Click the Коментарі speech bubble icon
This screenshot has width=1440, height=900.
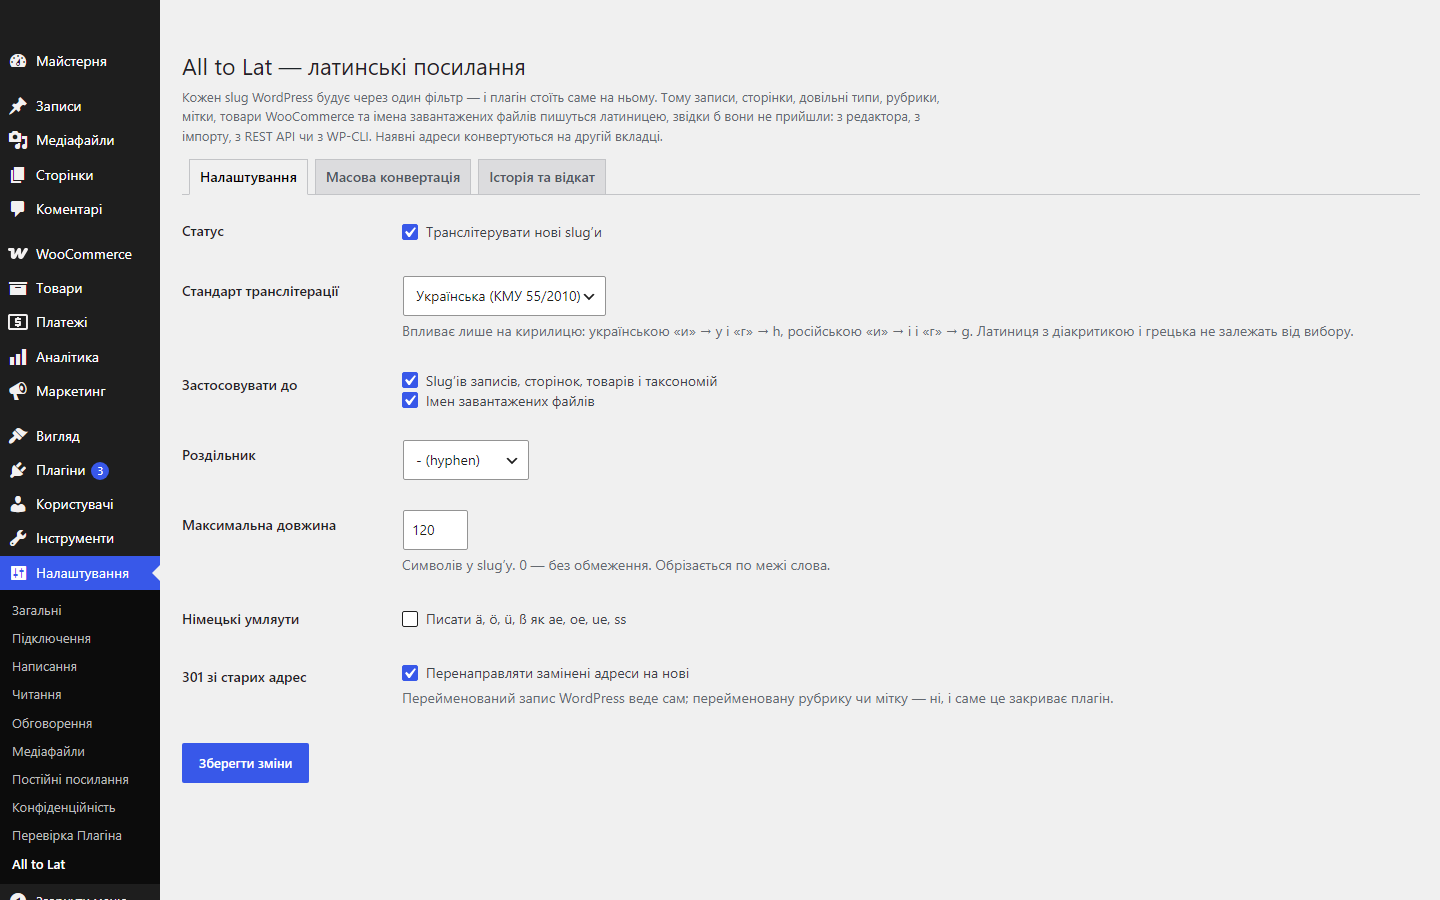coord(18,209)
